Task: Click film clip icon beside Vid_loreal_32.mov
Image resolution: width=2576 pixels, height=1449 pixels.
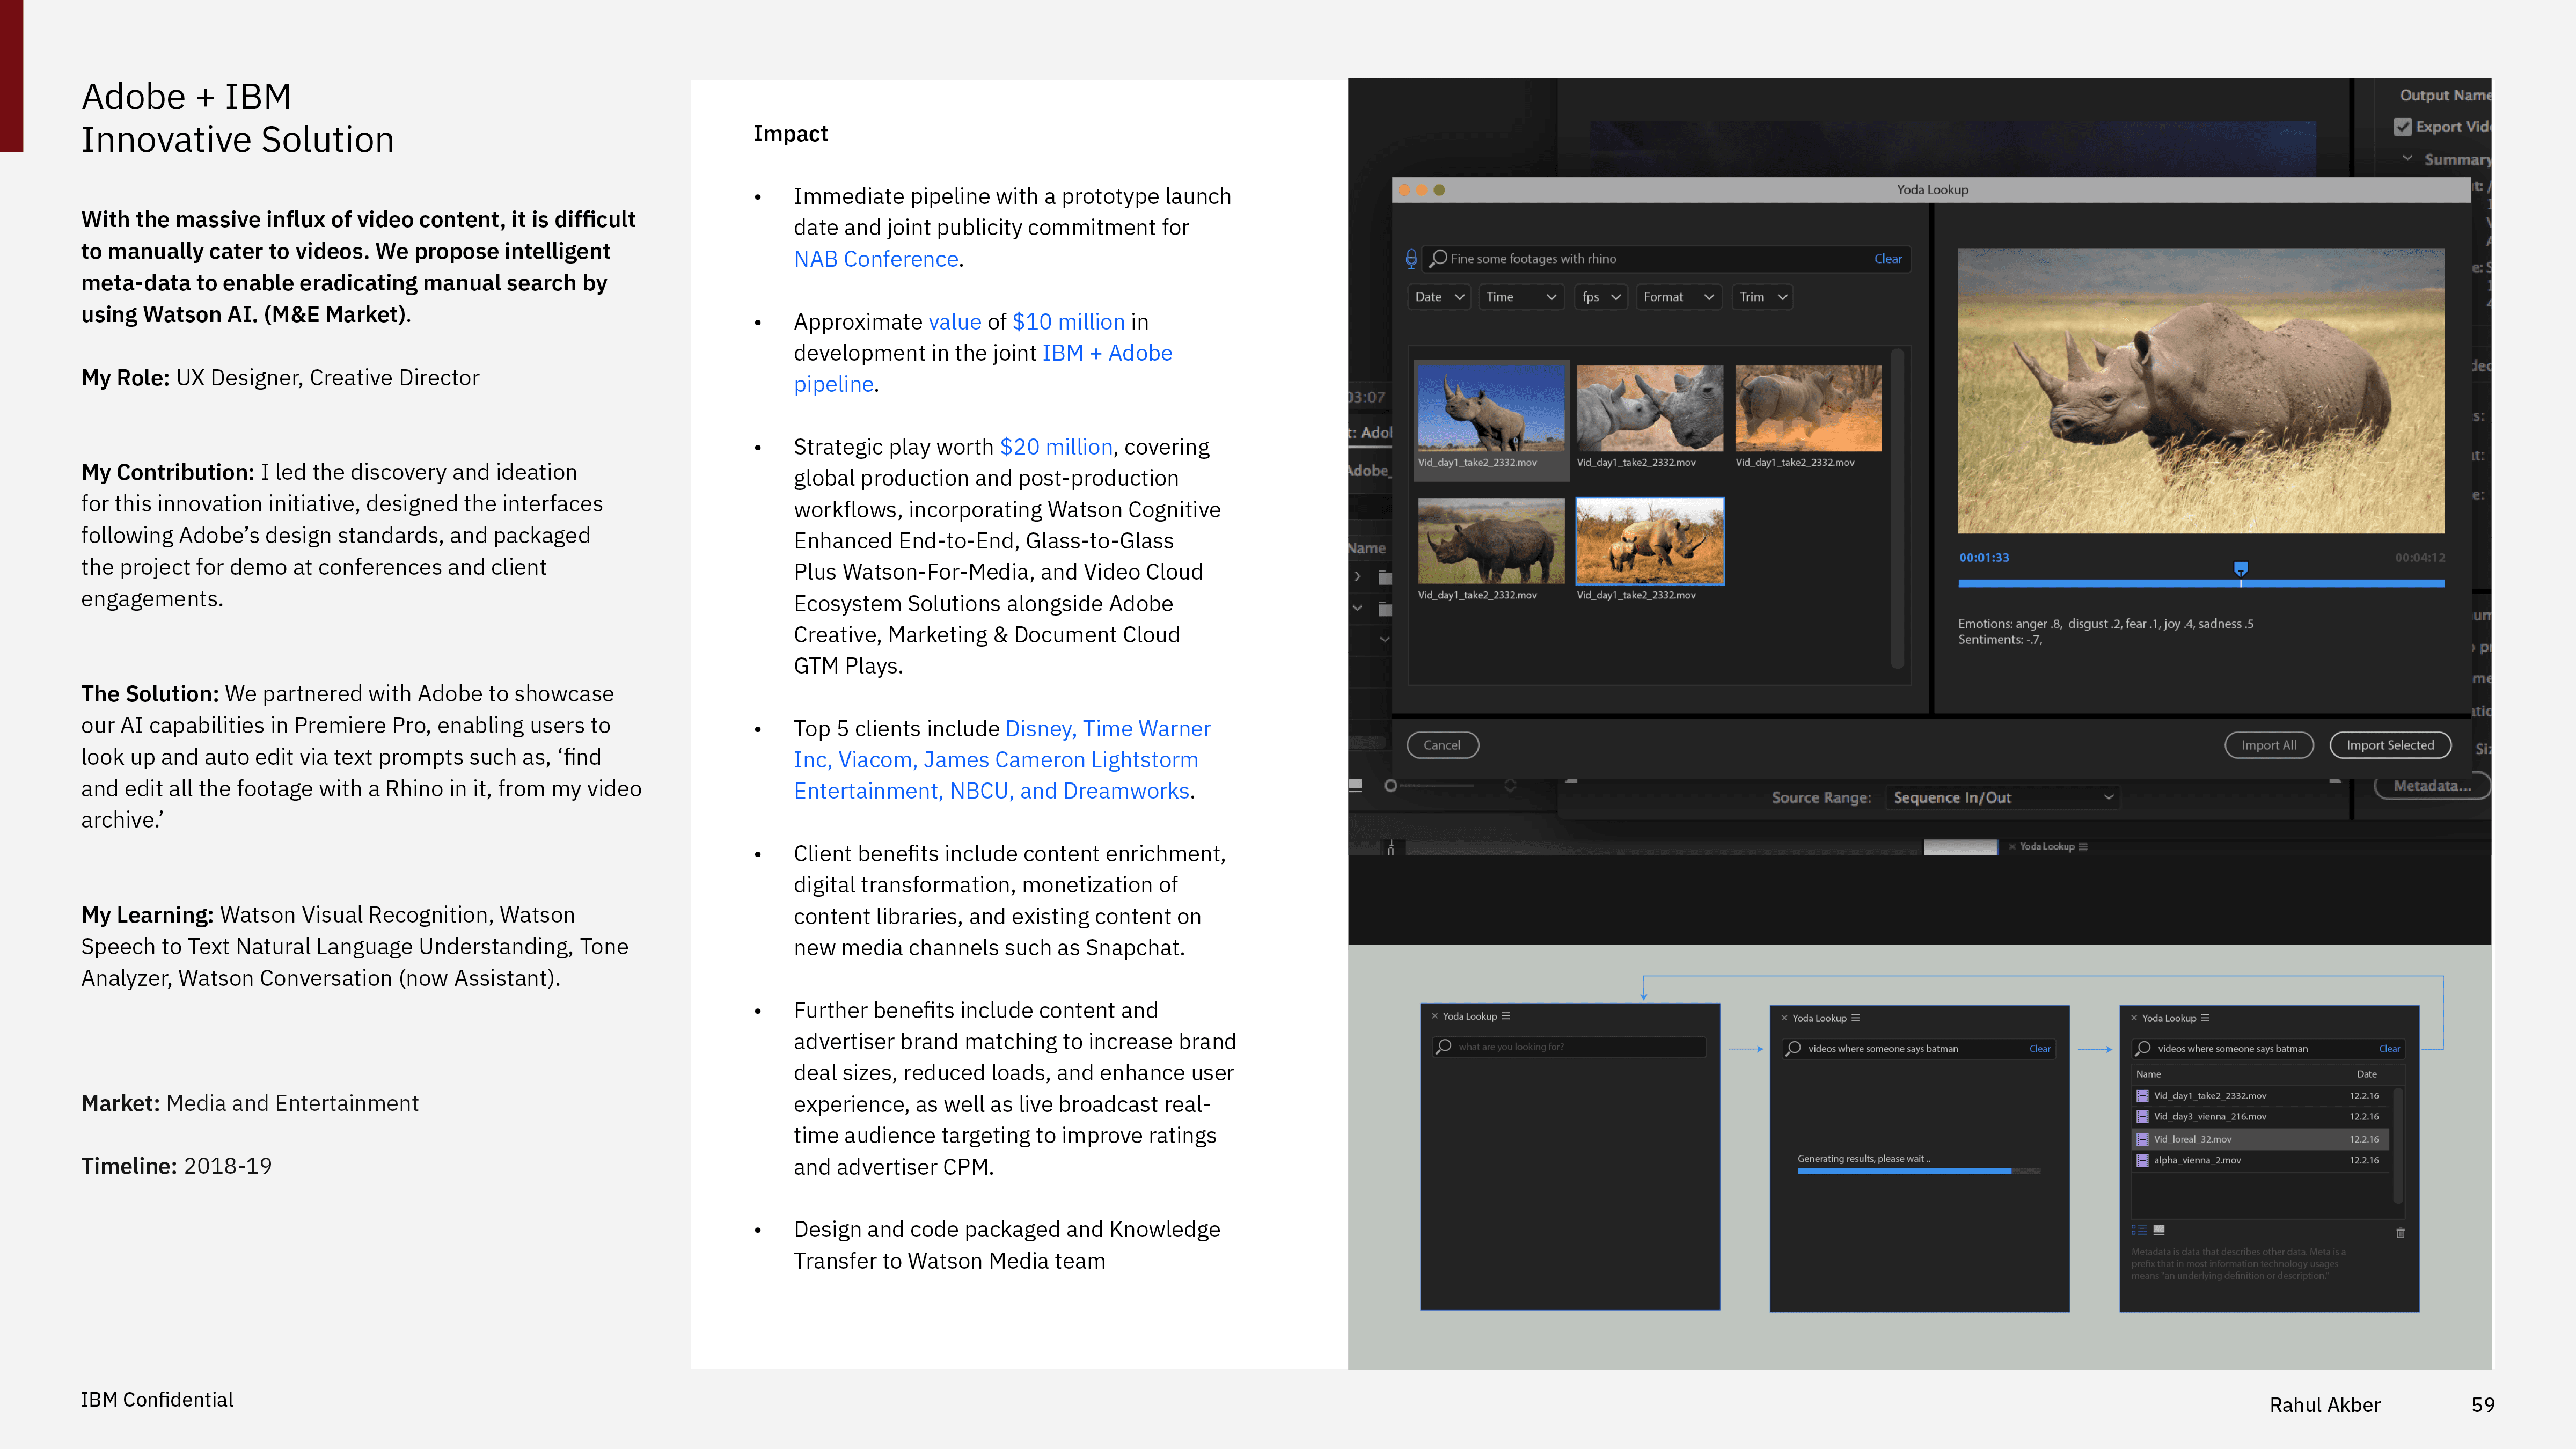Action: point(2142,1139)
